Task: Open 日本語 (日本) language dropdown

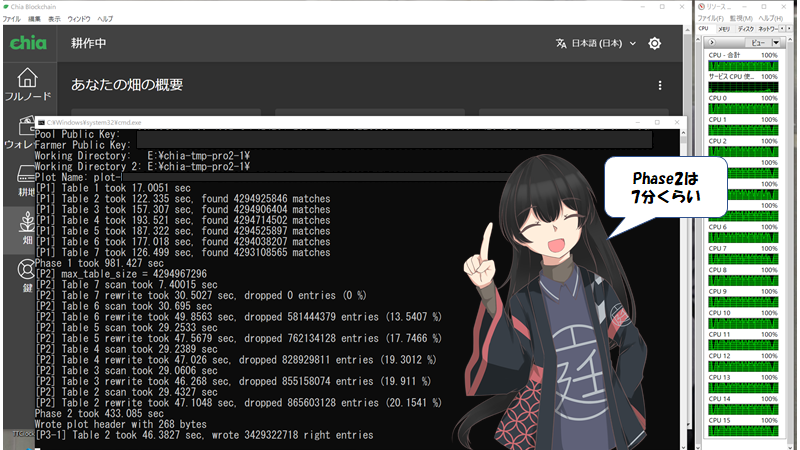Action: click(x=603, y=43)
